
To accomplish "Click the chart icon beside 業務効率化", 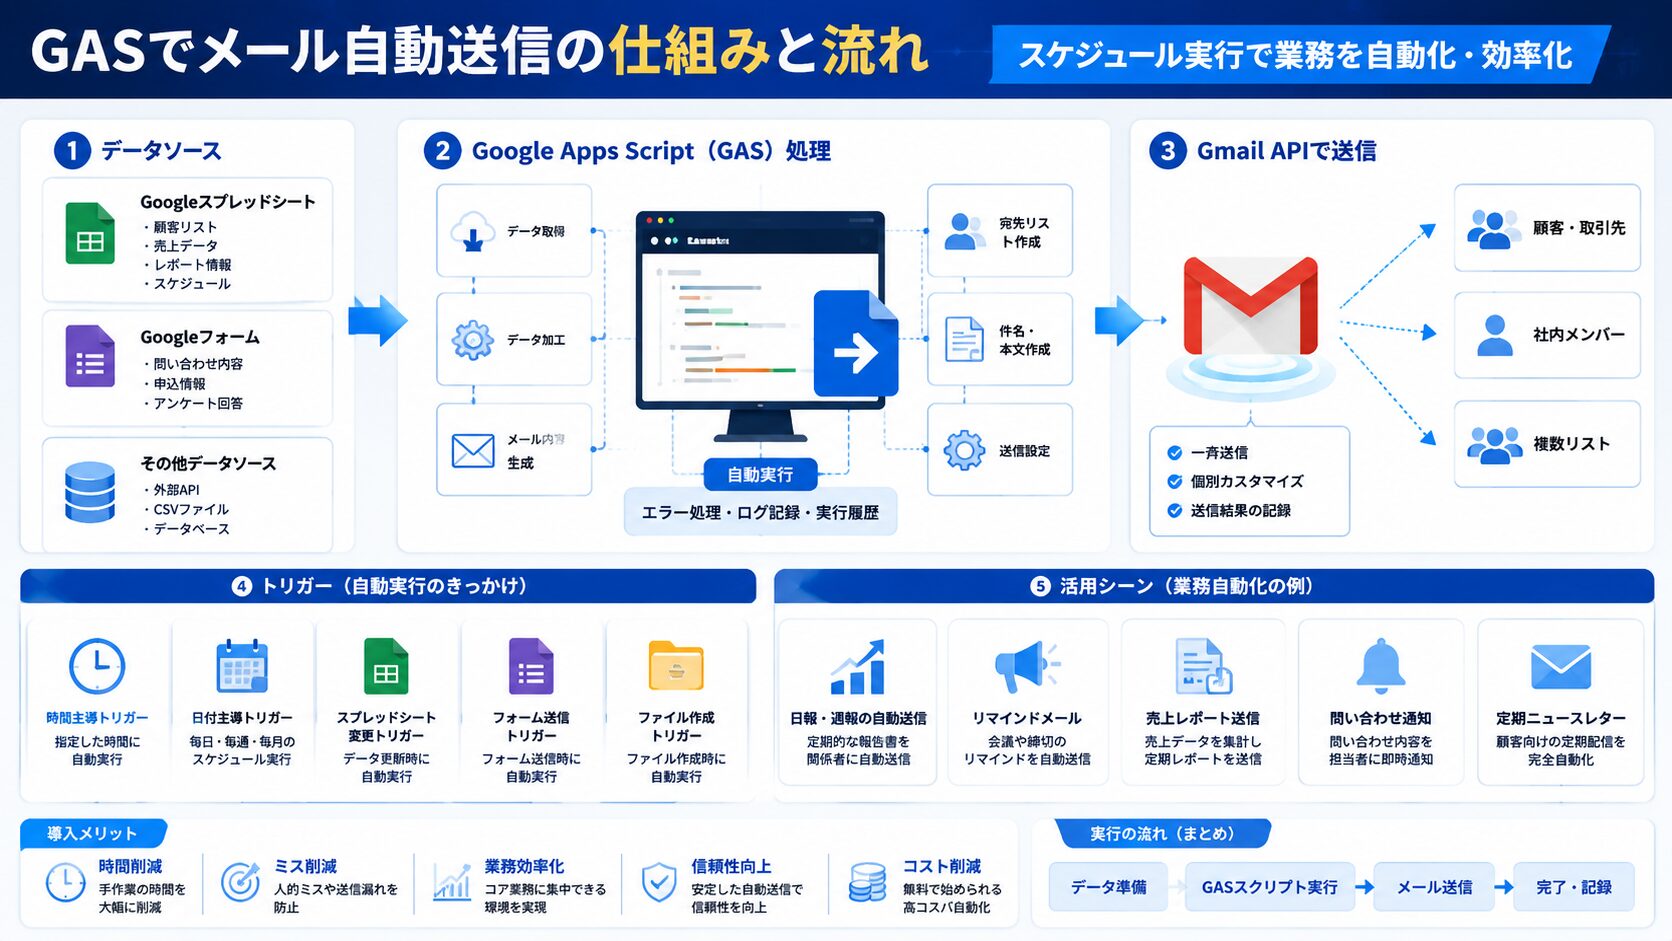I will point(452,883).
